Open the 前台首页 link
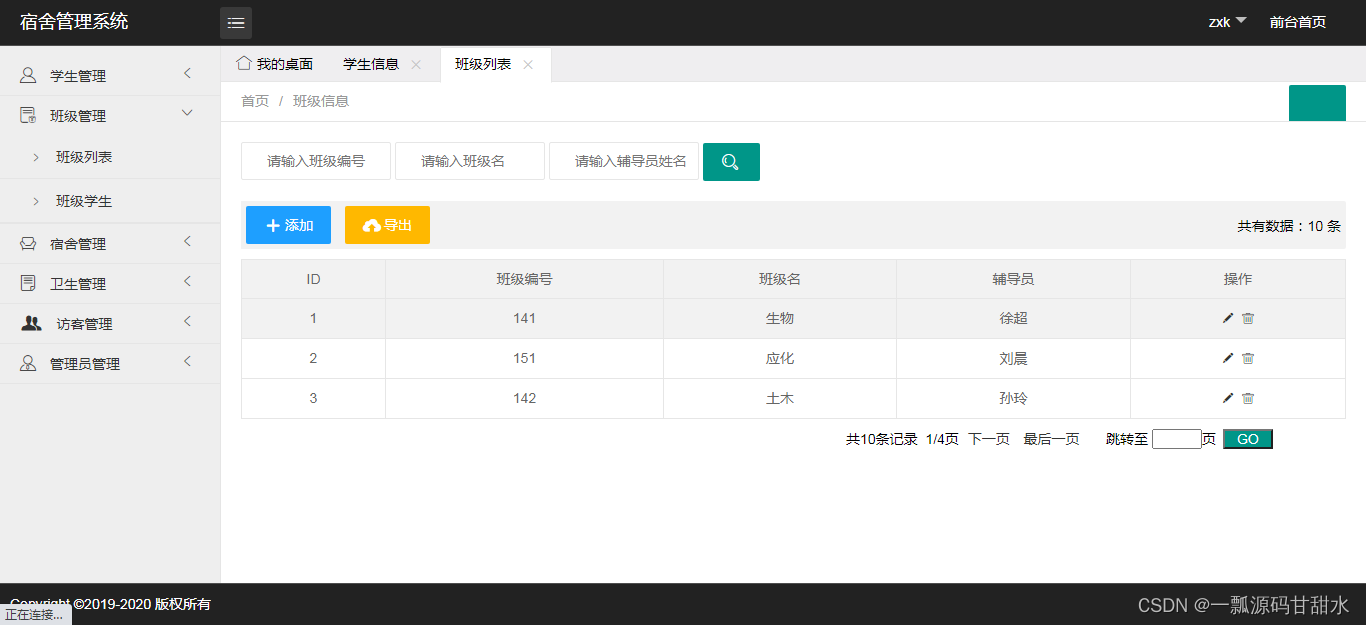 pyautogui.click(x=1298, y=22)
